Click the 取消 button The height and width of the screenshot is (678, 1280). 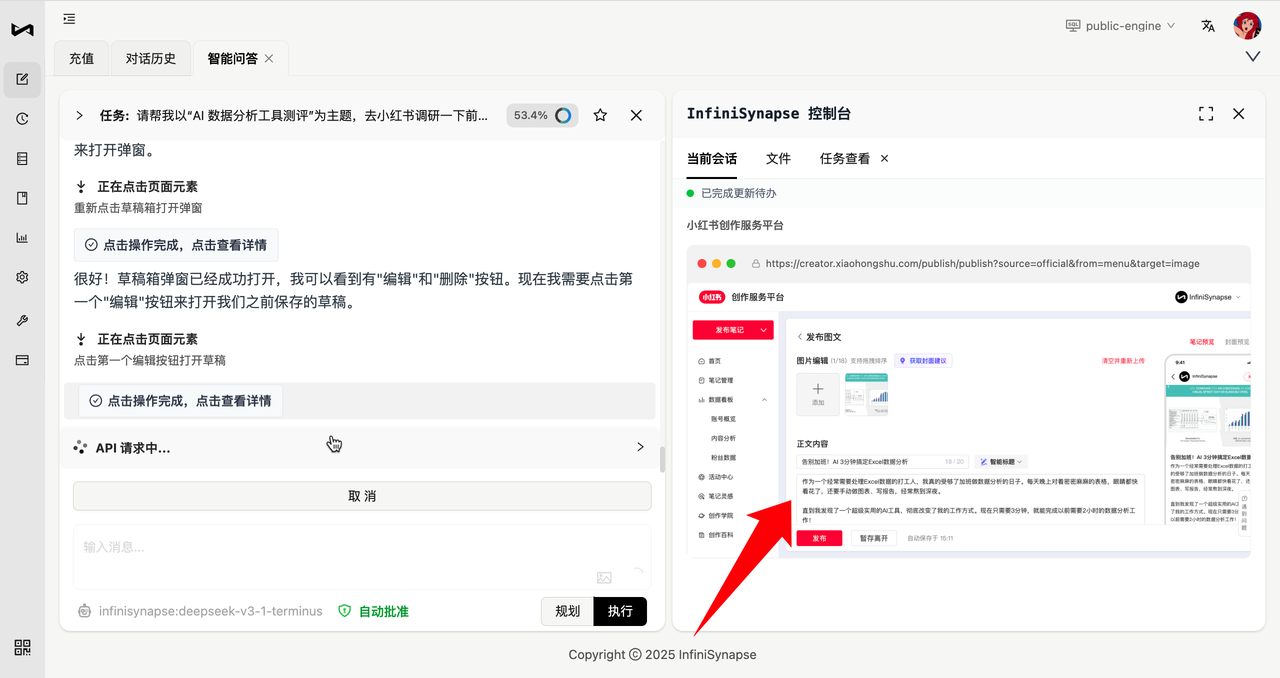click(362, 496)
